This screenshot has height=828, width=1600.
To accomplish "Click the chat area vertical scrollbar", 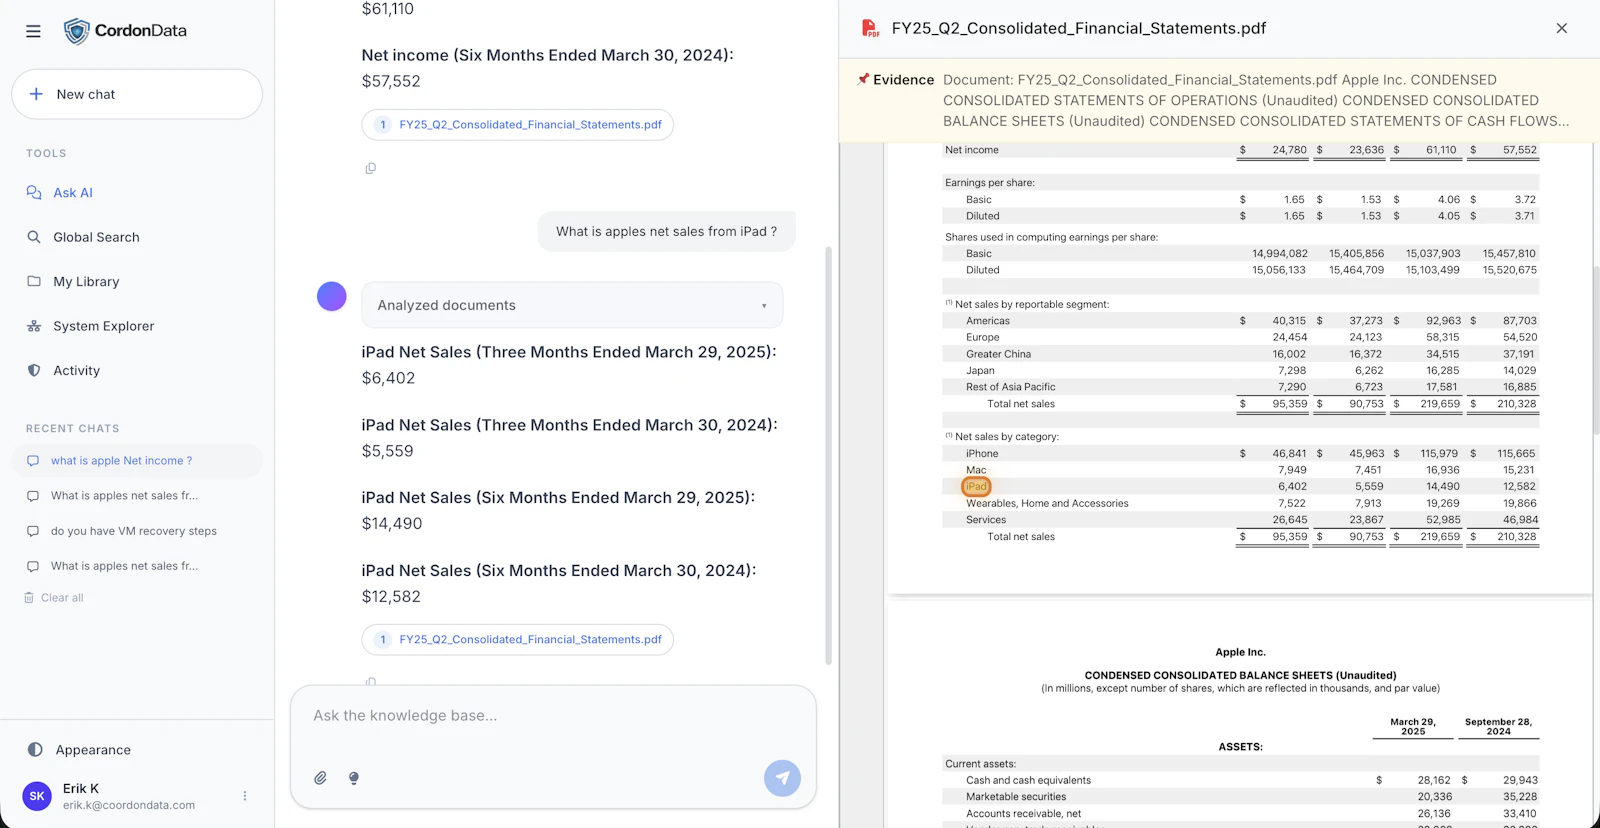I will (x=828, y=455).
